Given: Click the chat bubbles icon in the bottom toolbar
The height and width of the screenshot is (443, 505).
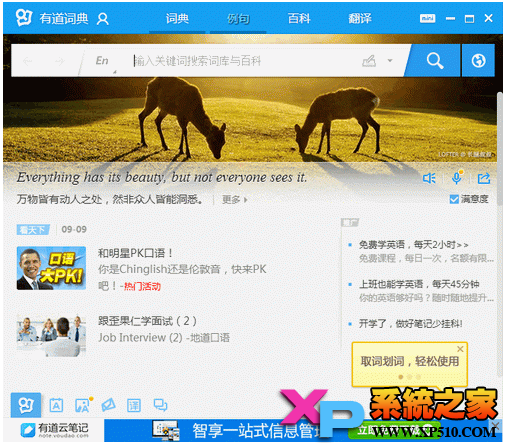Looking at the screenshot, I should [160, 405].
